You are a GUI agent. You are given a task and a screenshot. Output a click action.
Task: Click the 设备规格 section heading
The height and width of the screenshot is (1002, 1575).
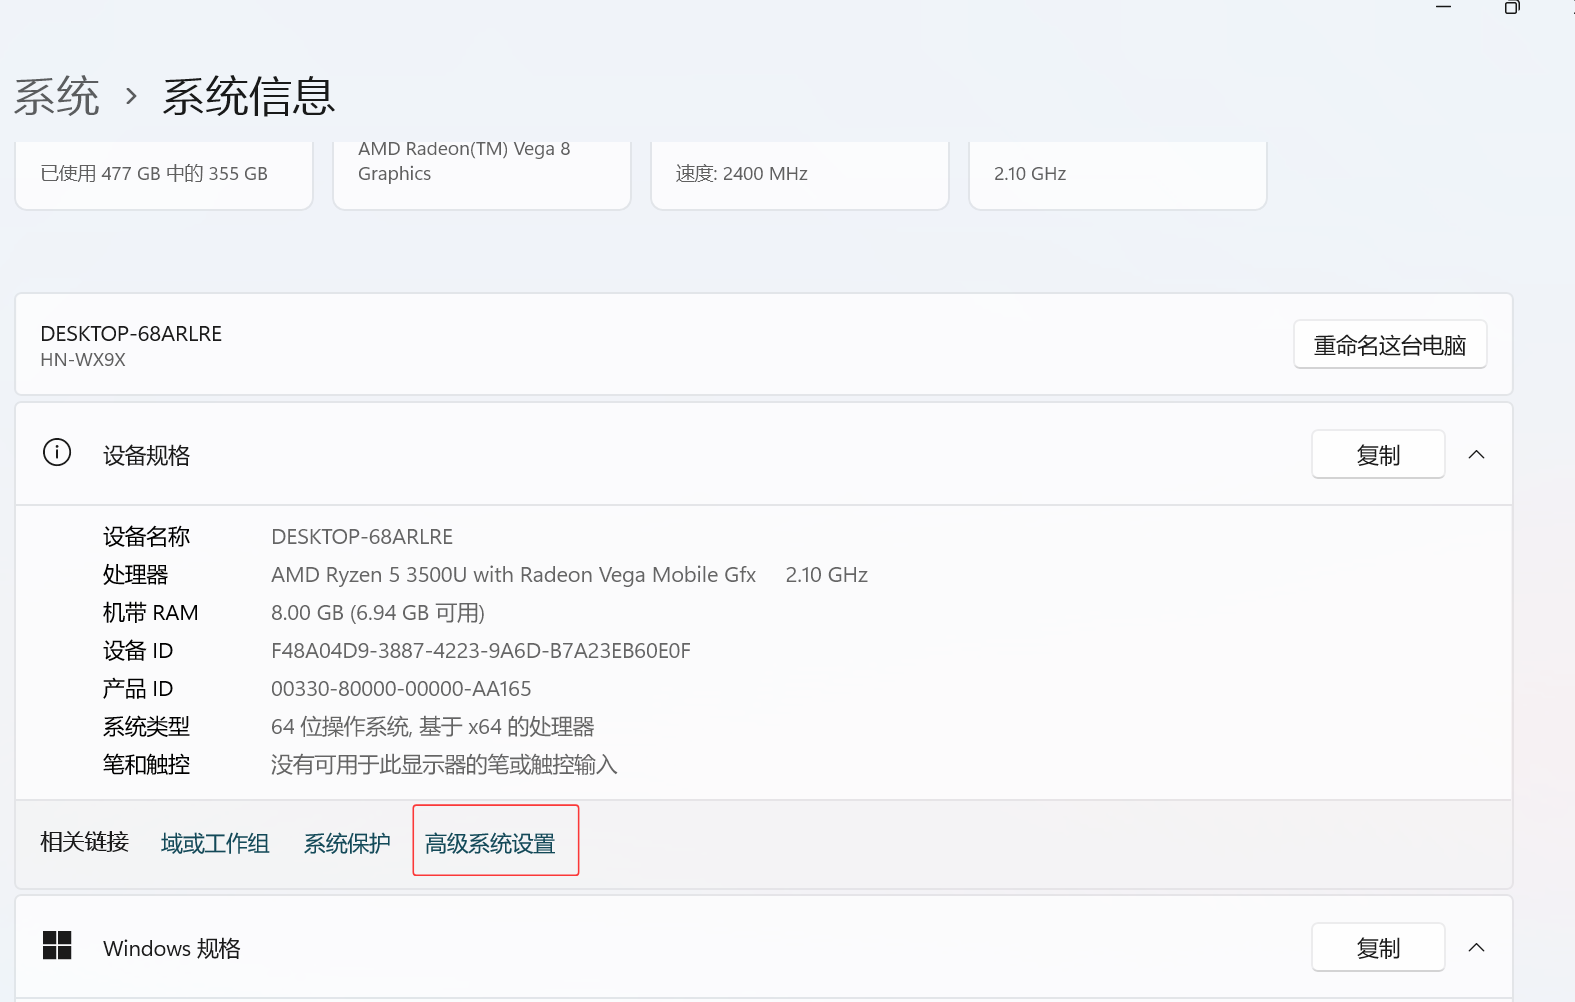click(146, 456)
